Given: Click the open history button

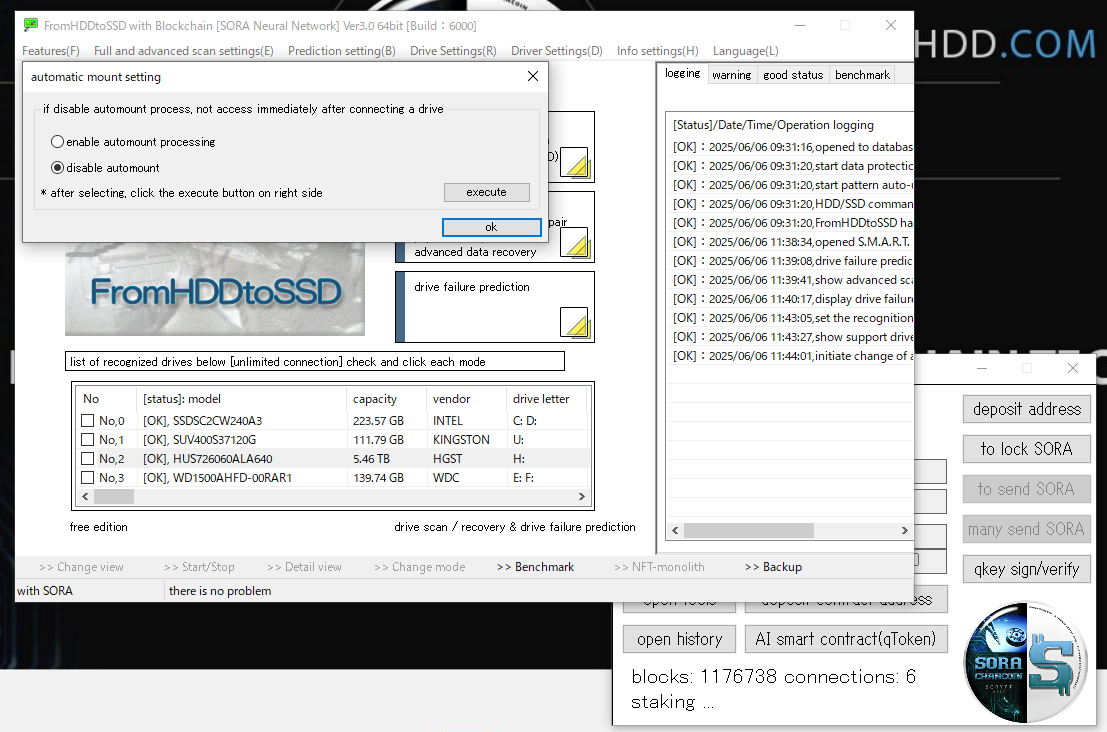Looking at the screenshot, I should pos(679,639).
